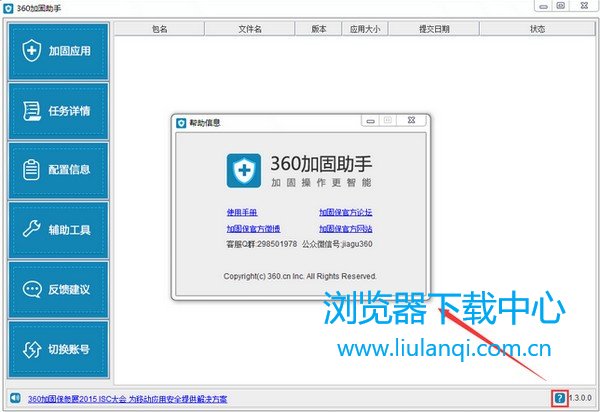Open the 加固应用 sidebar button
Viewport: 600px width, 412px height.
pos(59,51)
